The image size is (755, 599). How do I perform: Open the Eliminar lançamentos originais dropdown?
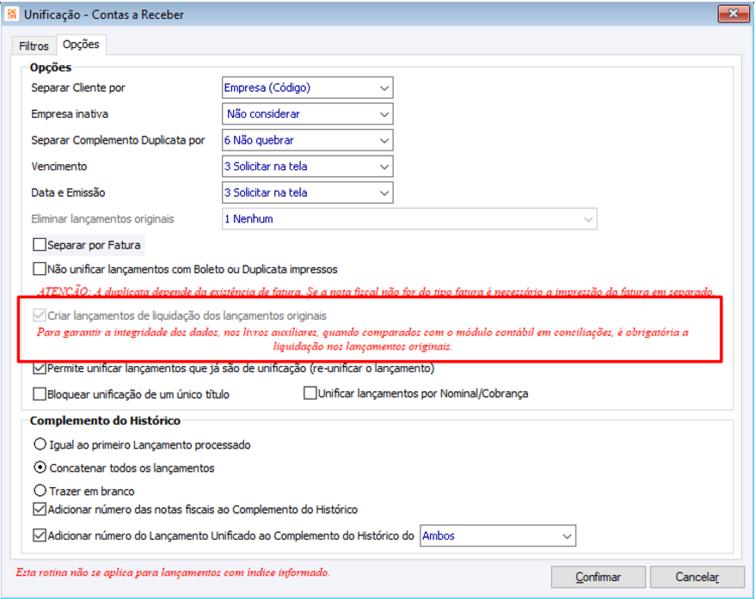pos(410,219)
